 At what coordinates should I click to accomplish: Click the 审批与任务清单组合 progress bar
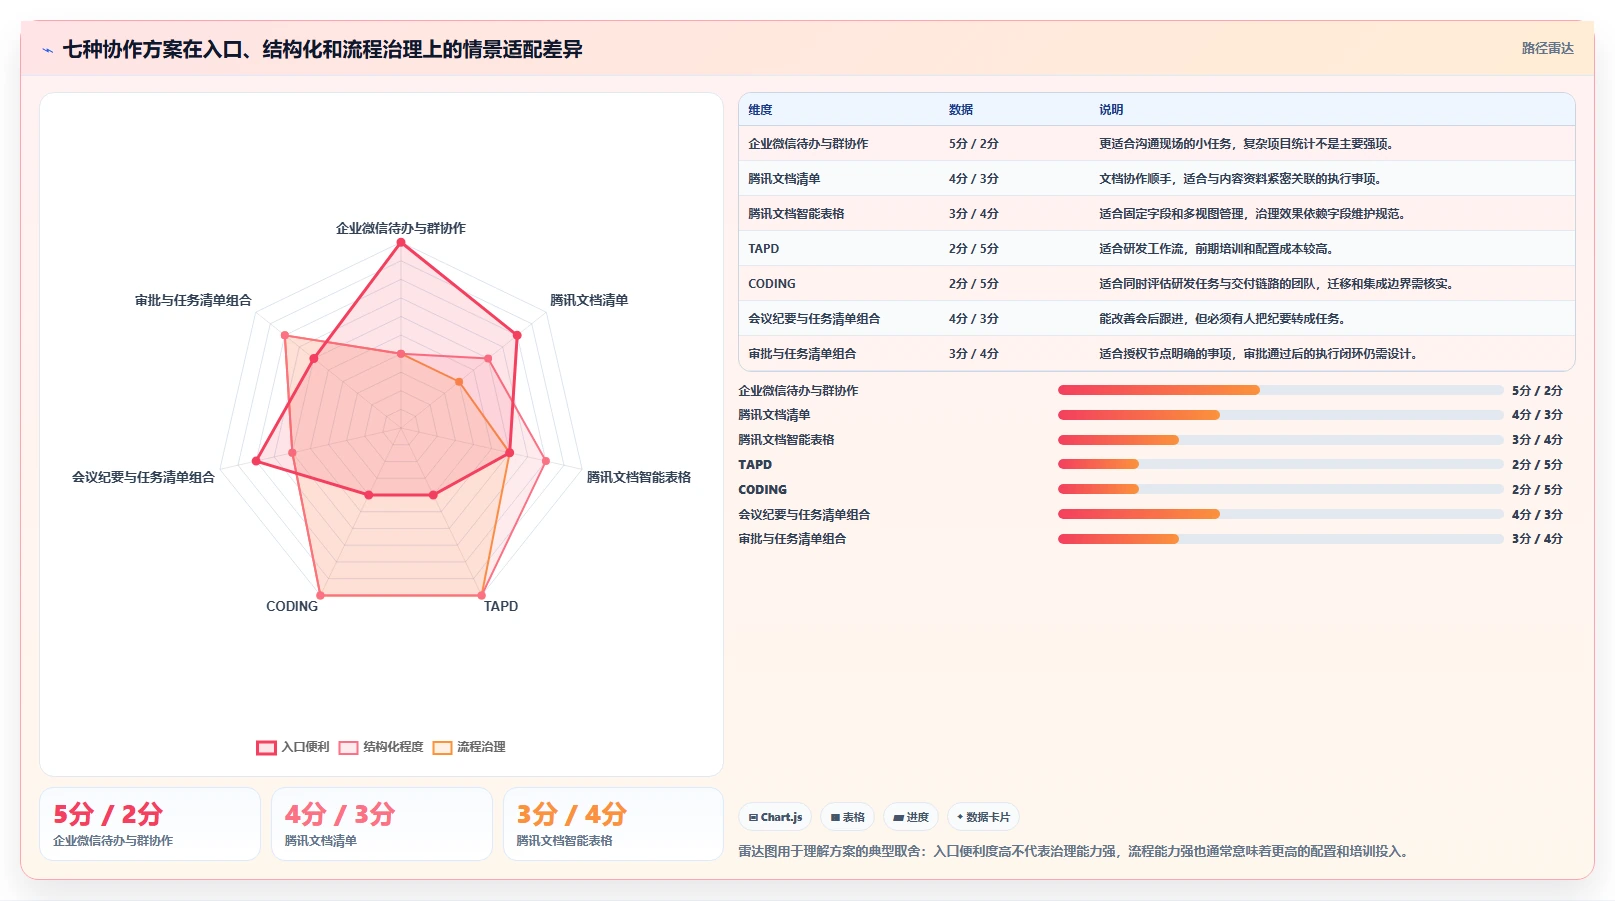[x=1281, y=539]
